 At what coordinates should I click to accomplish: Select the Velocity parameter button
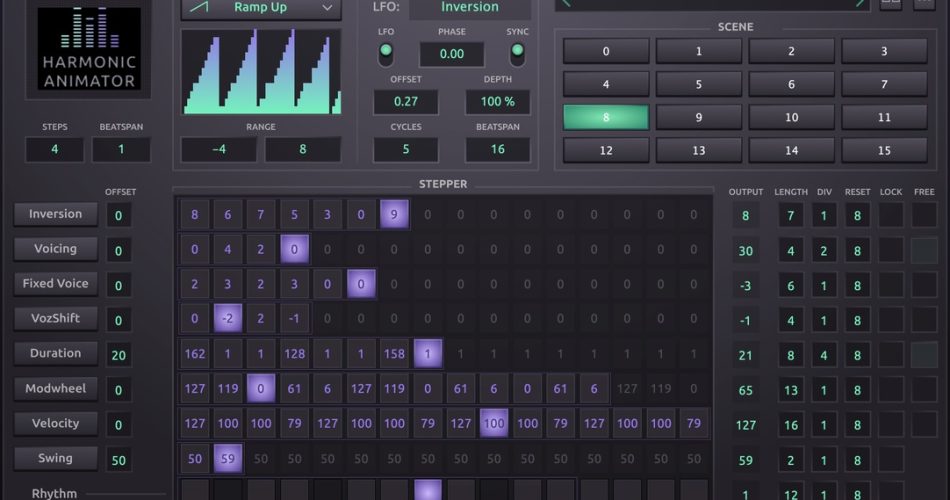(56, 423)
